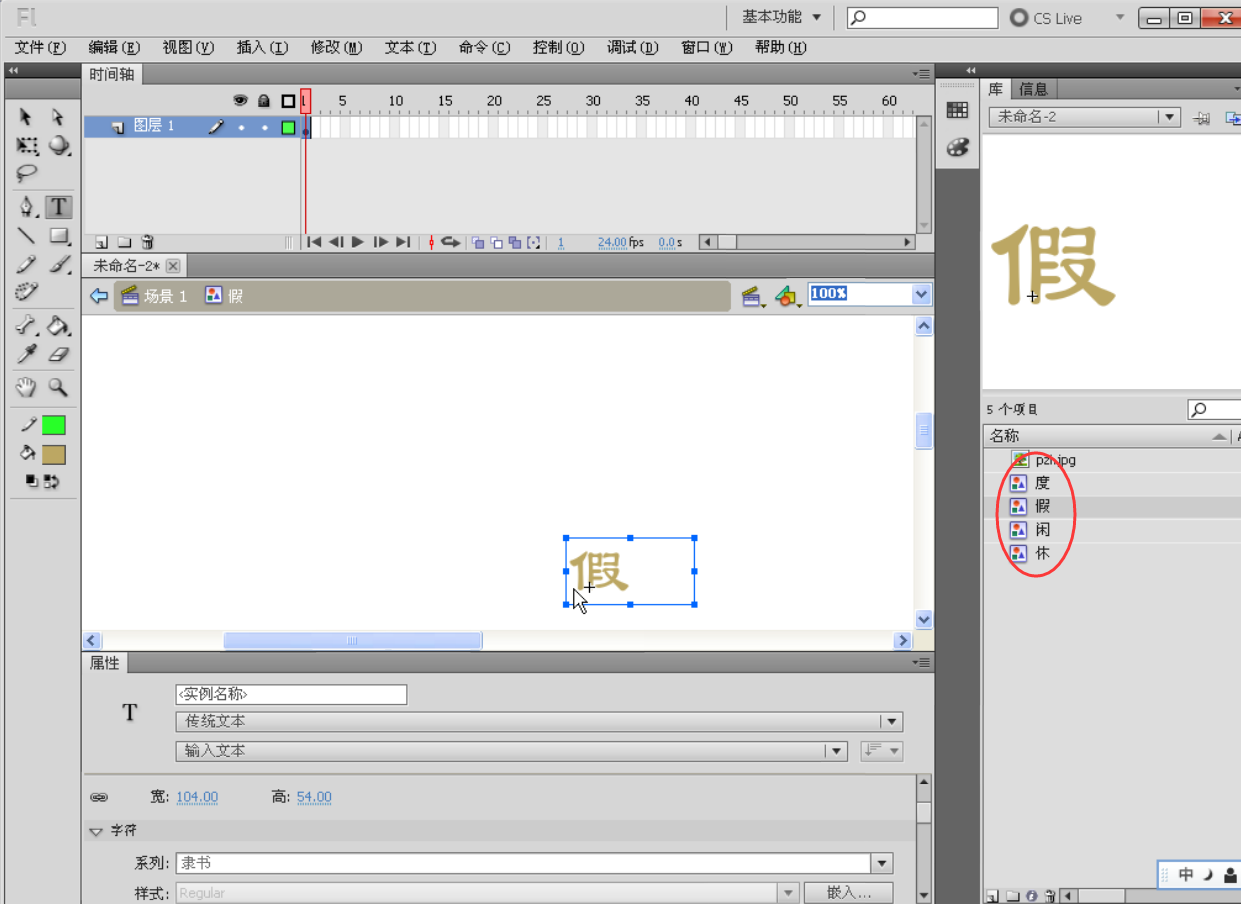Go to first frame button

click(314, 242)
